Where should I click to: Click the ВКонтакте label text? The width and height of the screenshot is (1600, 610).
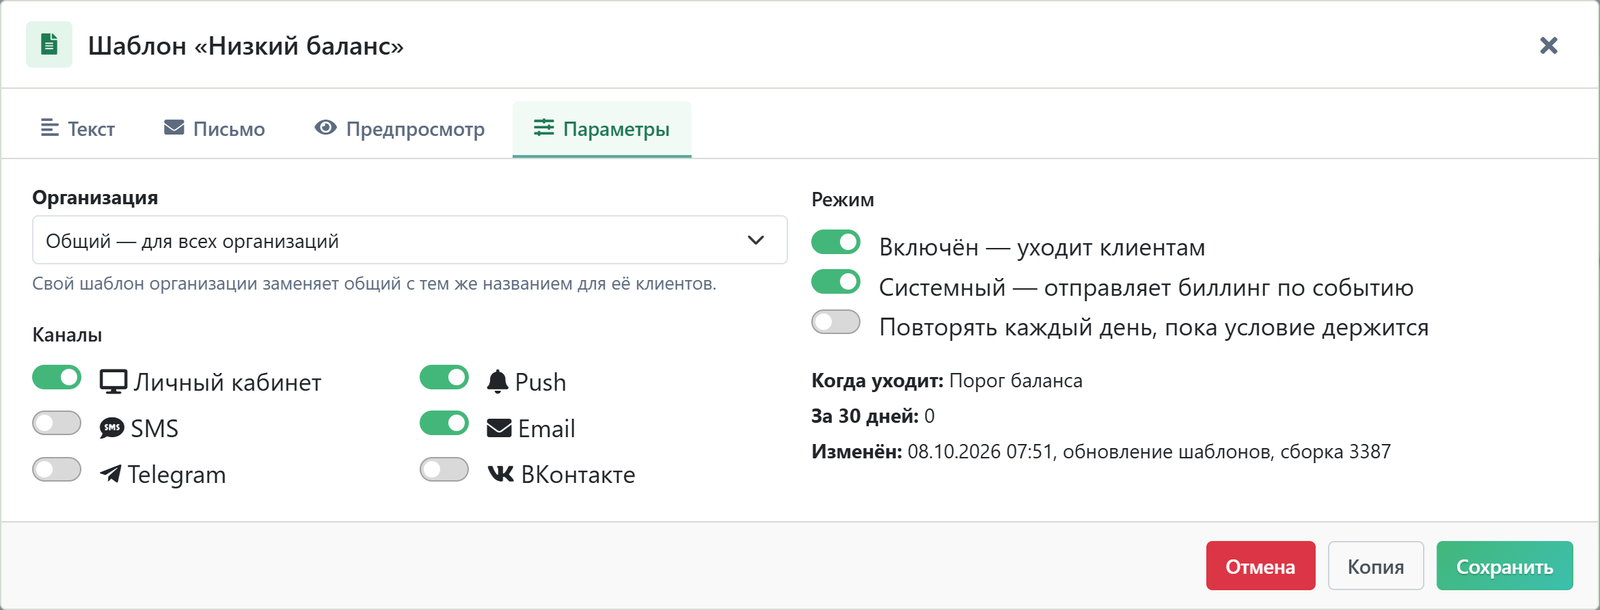578,475
